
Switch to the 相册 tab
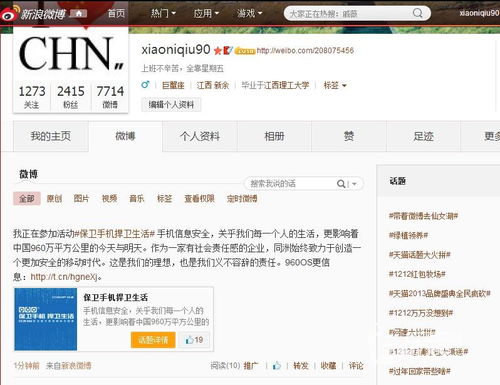click(274, 136)
